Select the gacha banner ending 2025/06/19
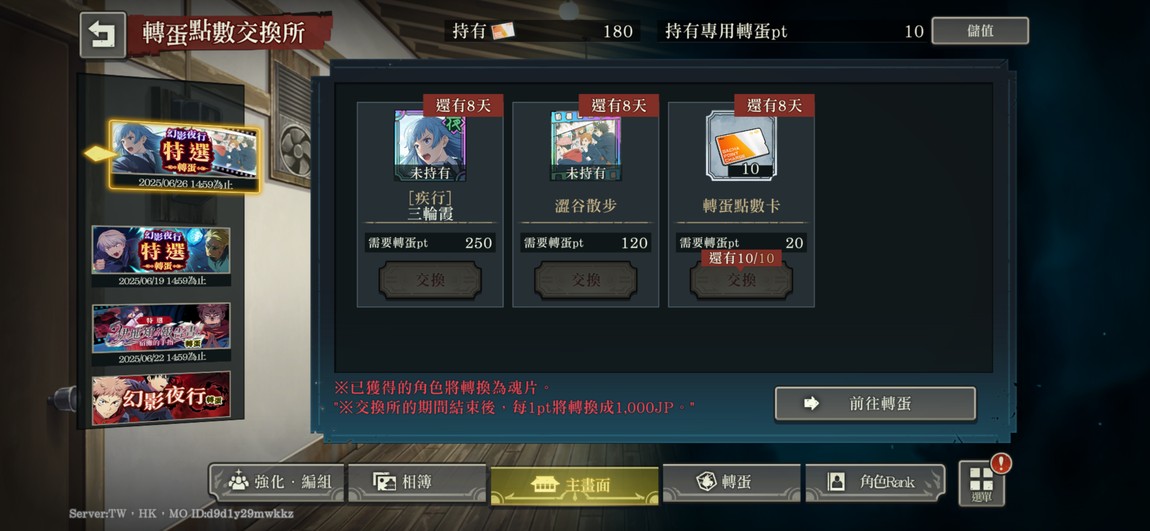1150x531 pixels. click(161, 256)
